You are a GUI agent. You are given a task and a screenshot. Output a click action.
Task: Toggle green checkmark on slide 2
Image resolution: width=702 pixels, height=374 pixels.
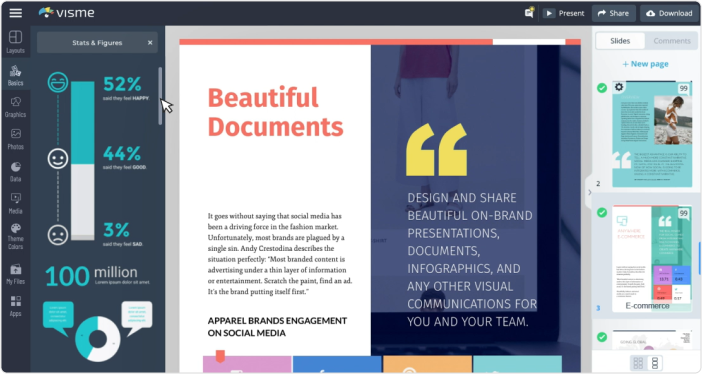point(602,88)
